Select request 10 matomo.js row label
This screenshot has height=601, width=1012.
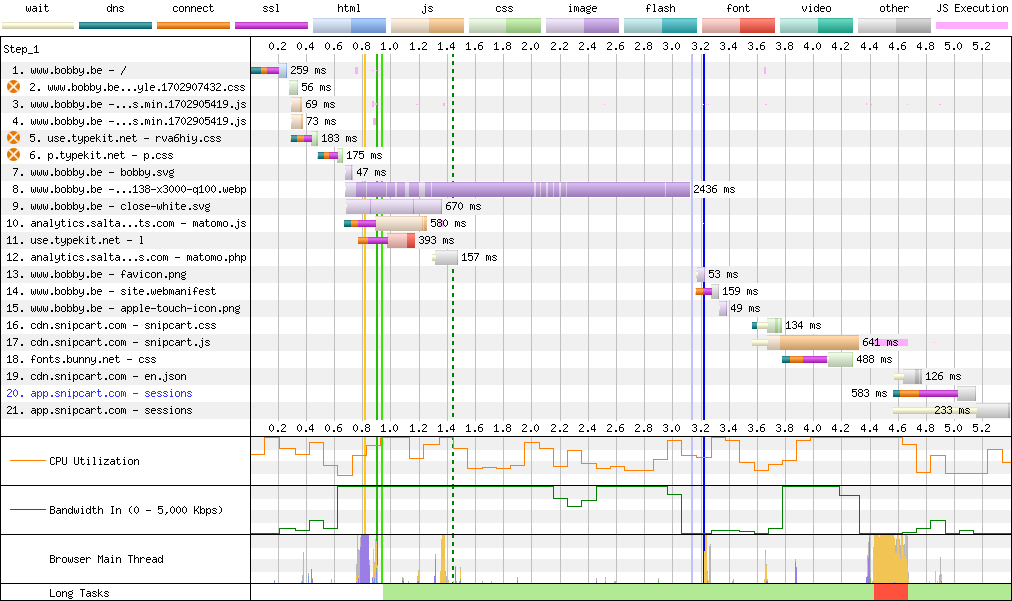pos(126,223)
